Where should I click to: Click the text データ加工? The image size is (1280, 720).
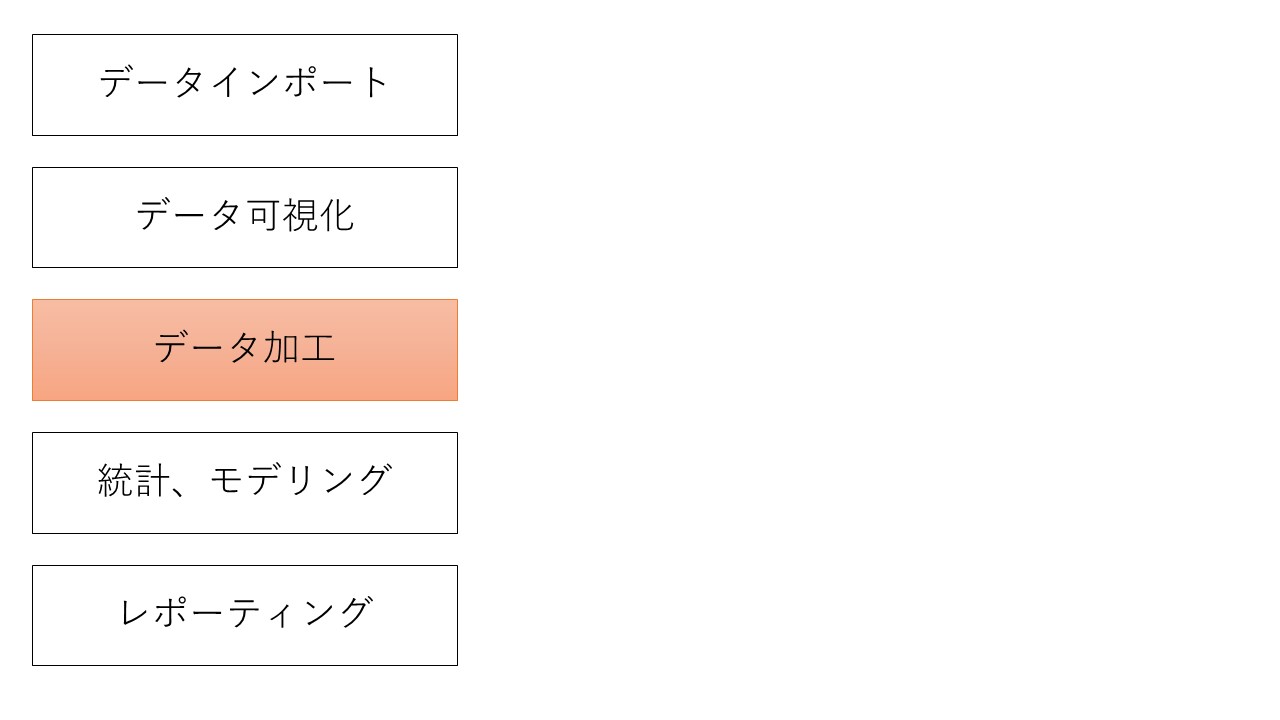coord(244,348)
